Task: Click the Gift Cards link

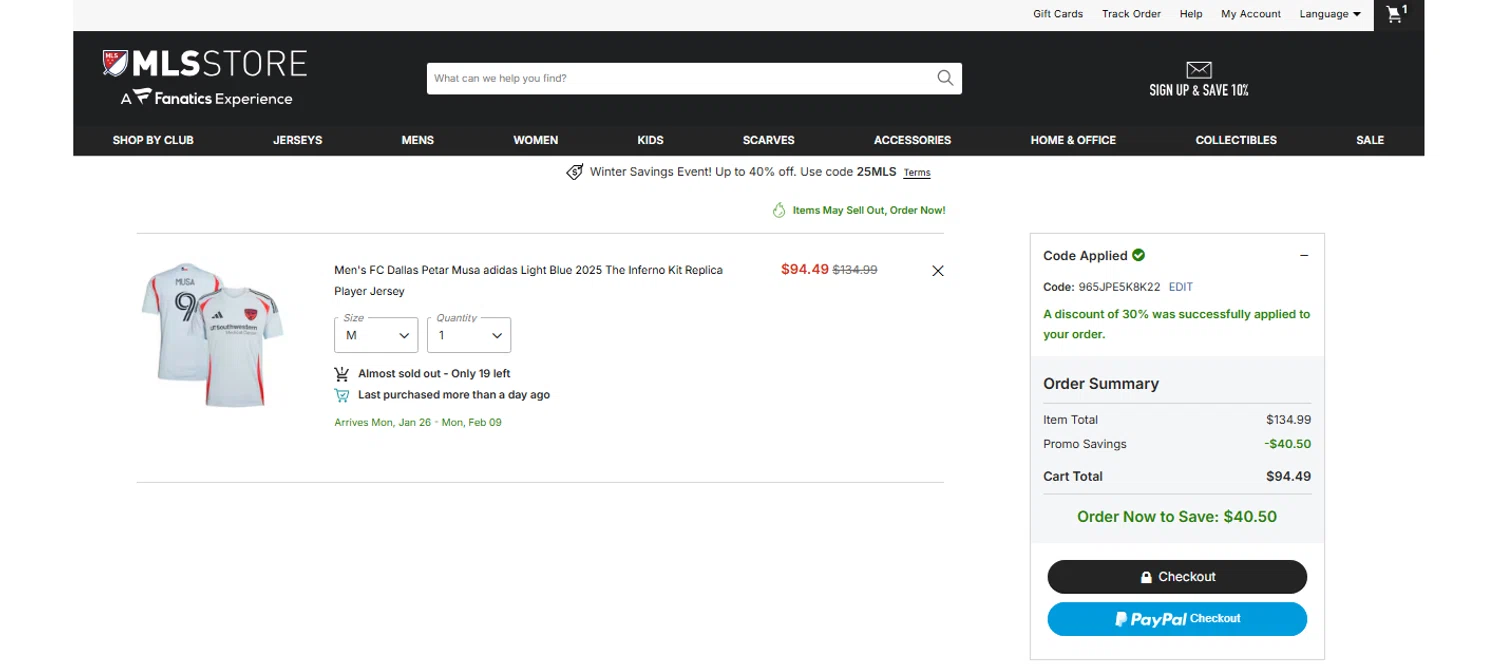Action: (1058, 14)
